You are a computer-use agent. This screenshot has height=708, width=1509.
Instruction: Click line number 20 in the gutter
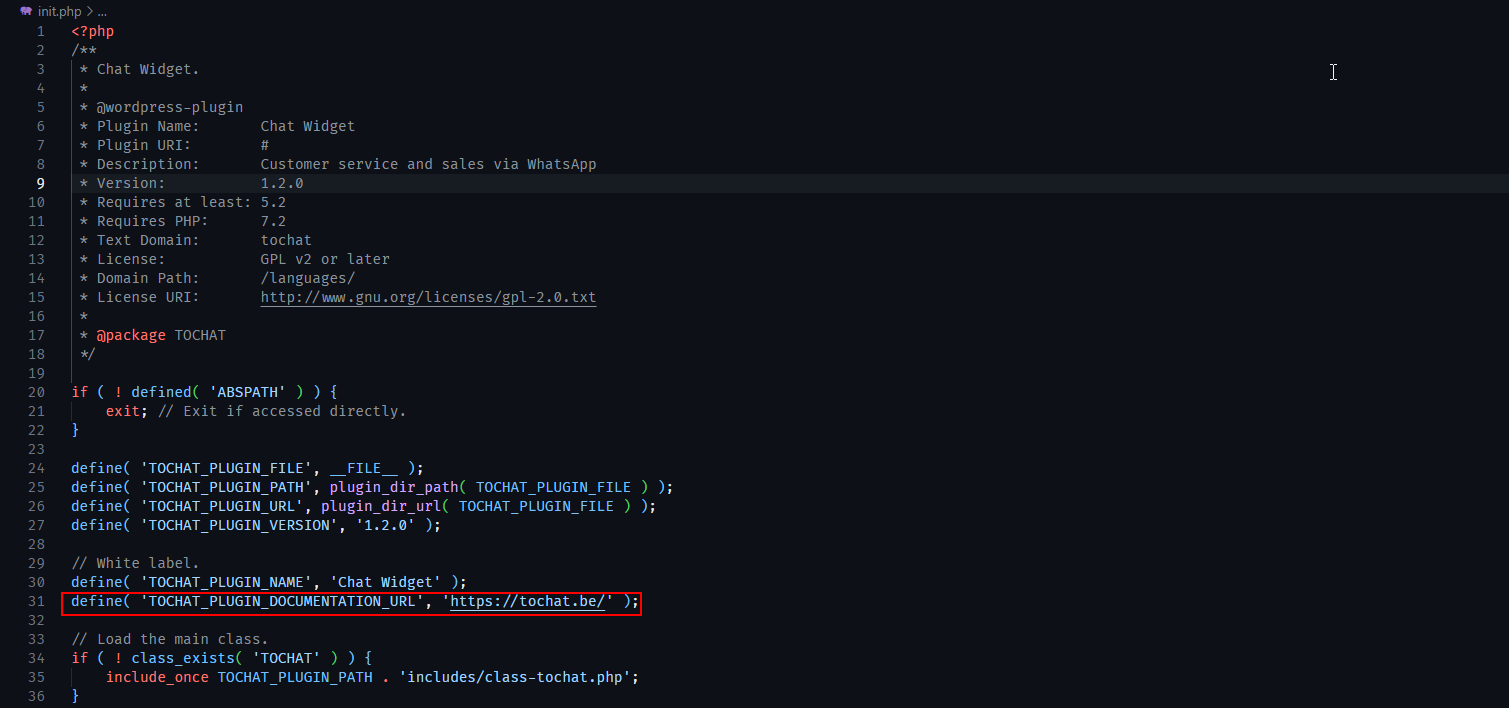tap(37, 392)
